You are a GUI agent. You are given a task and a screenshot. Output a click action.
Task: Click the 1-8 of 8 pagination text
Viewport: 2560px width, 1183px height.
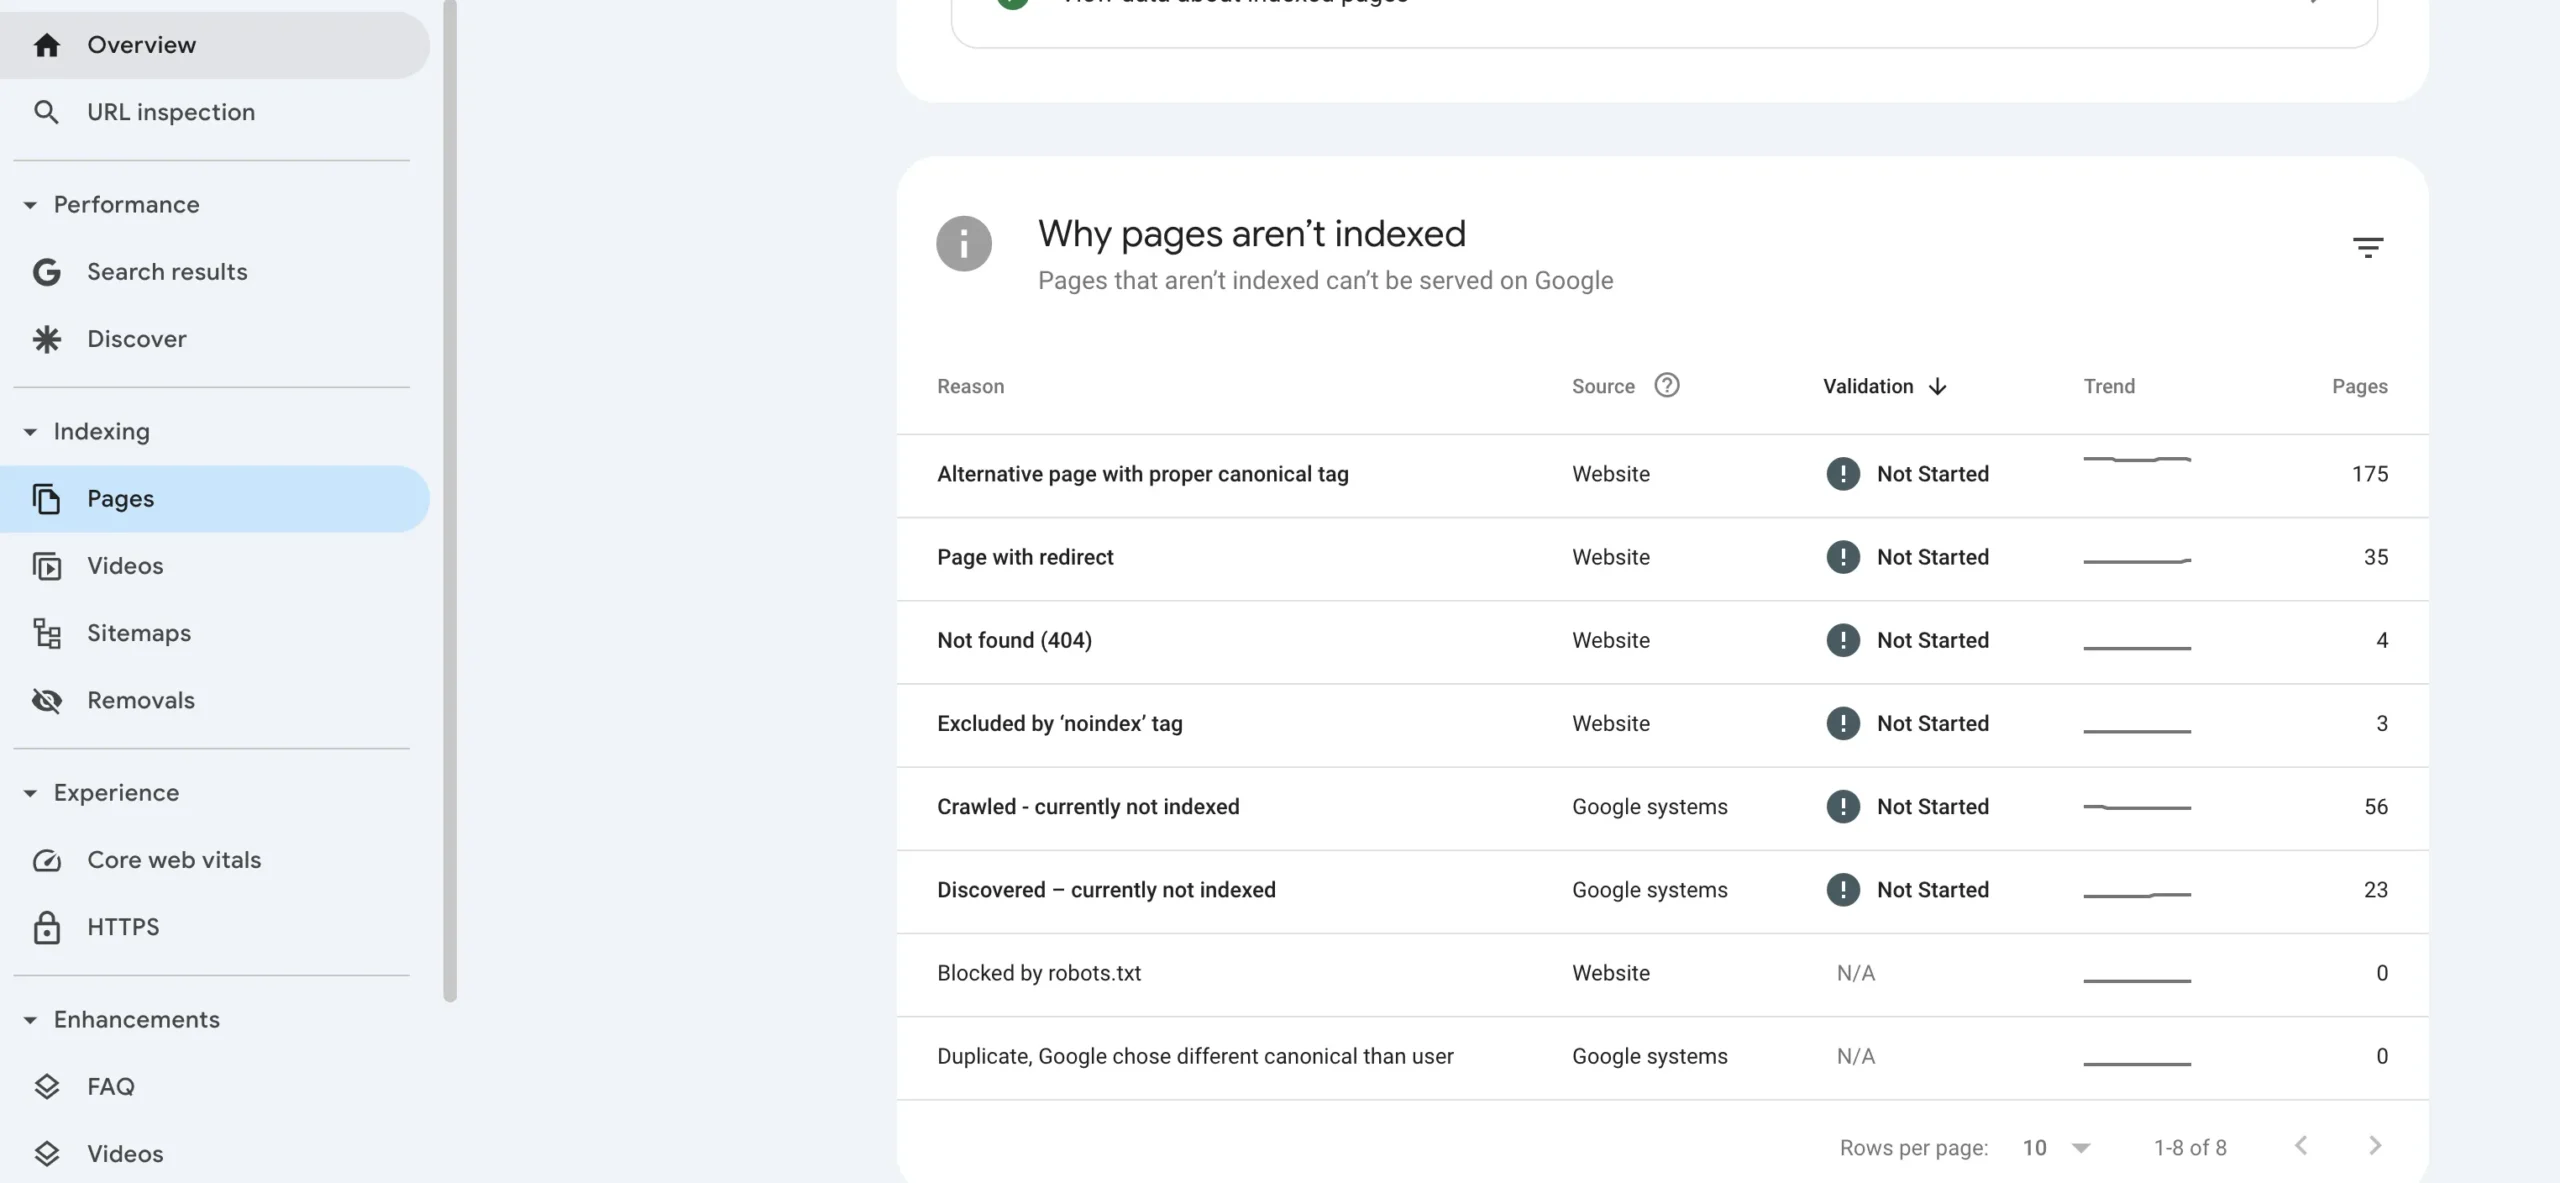click(2190, 1148)
